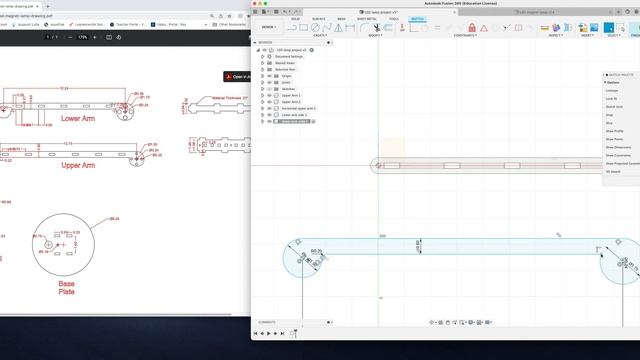The height and width of the screenshot is (360, 640).
Task: Click zoom out in the PDF viewer toolbar
Action: coord(70,37)
